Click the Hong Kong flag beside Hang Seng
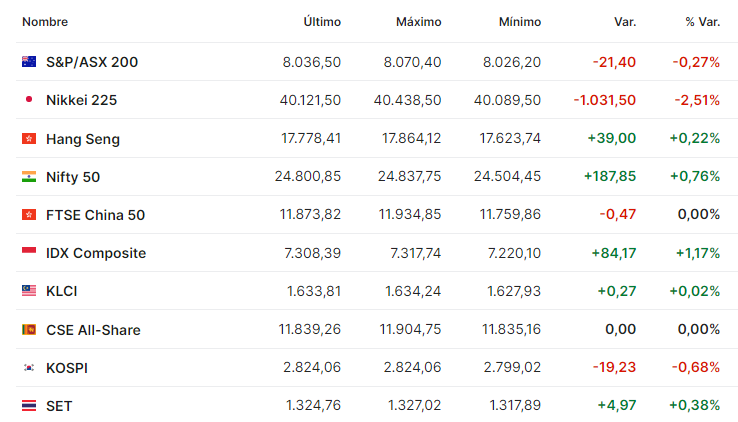 point(29,138)
